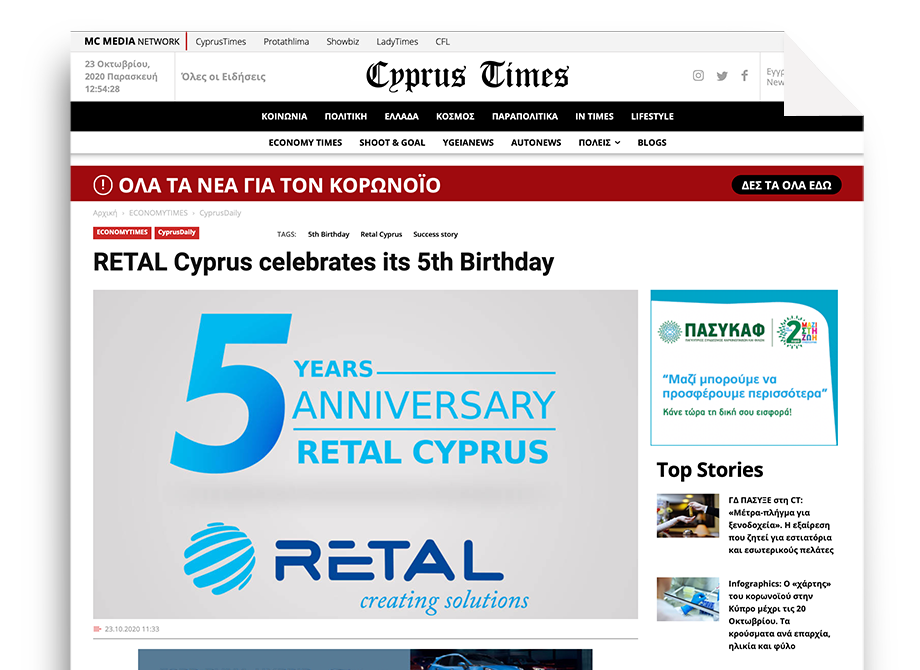Viewport: 920px width, 670px height.
Task: Open SHOOT & GOAL in the submenu
Action: [x=392, y=143]
